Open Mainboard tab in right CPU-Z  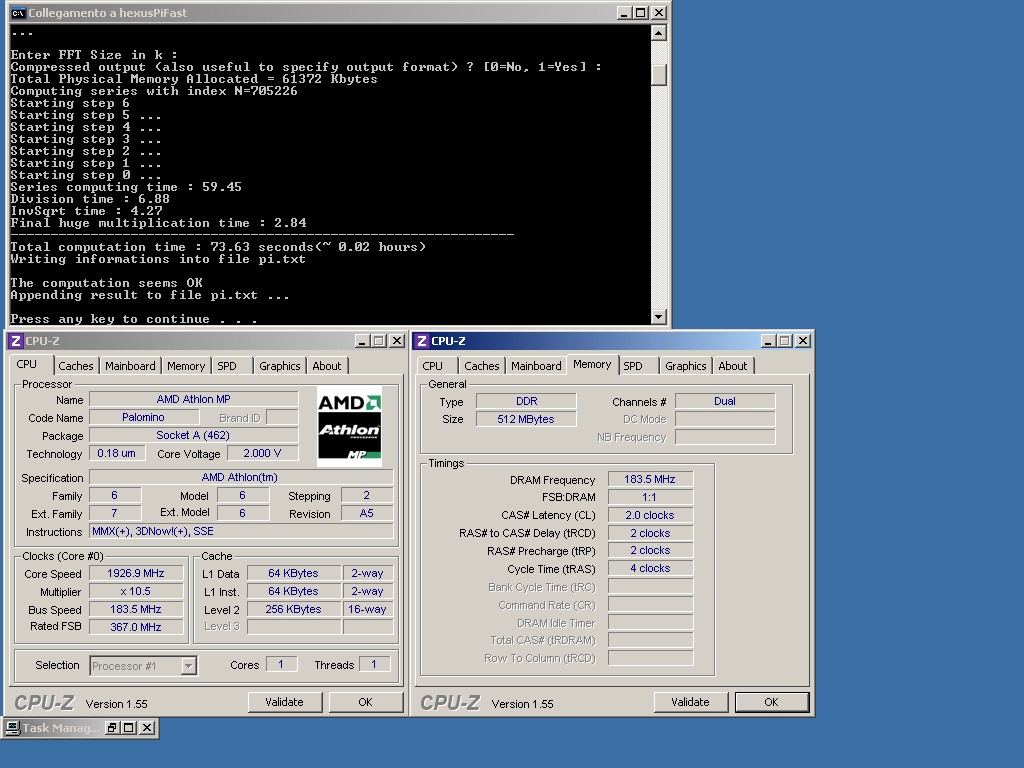point(536,366)
